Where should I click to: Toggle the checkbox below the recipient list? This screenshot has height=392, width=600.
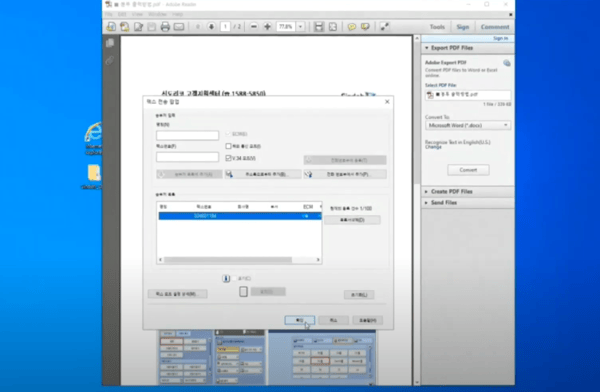tap(234, 278)
